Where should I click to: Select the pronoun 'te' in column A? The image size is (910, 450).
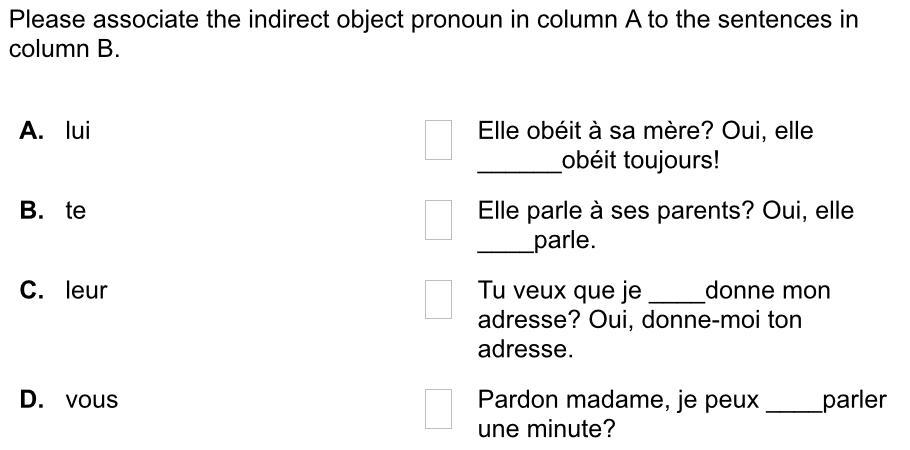tap(75, 211)
